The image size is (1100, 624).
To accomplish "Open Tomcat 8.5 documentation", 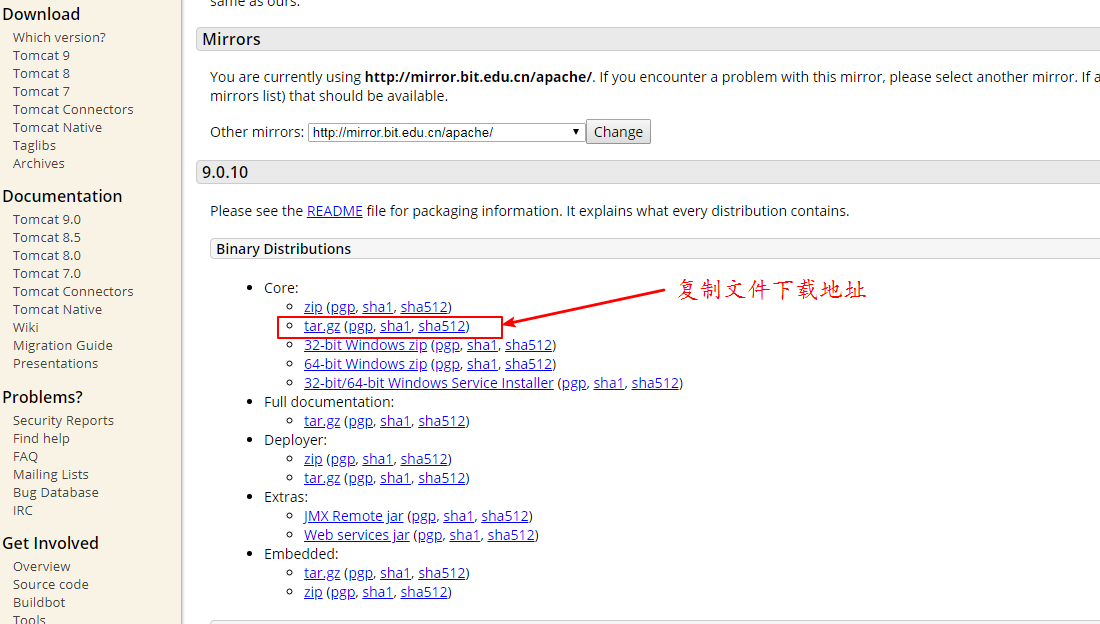I will (x=47, y=237).
